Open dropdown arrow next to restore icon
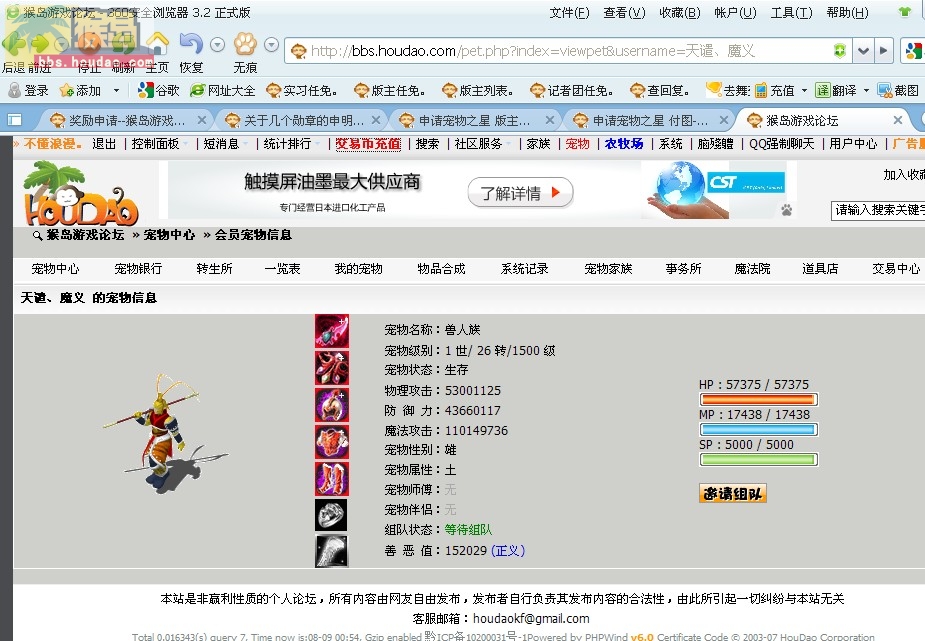Image resolution: width=925 pixels, height=641 pixels. [x=217, y=45]
